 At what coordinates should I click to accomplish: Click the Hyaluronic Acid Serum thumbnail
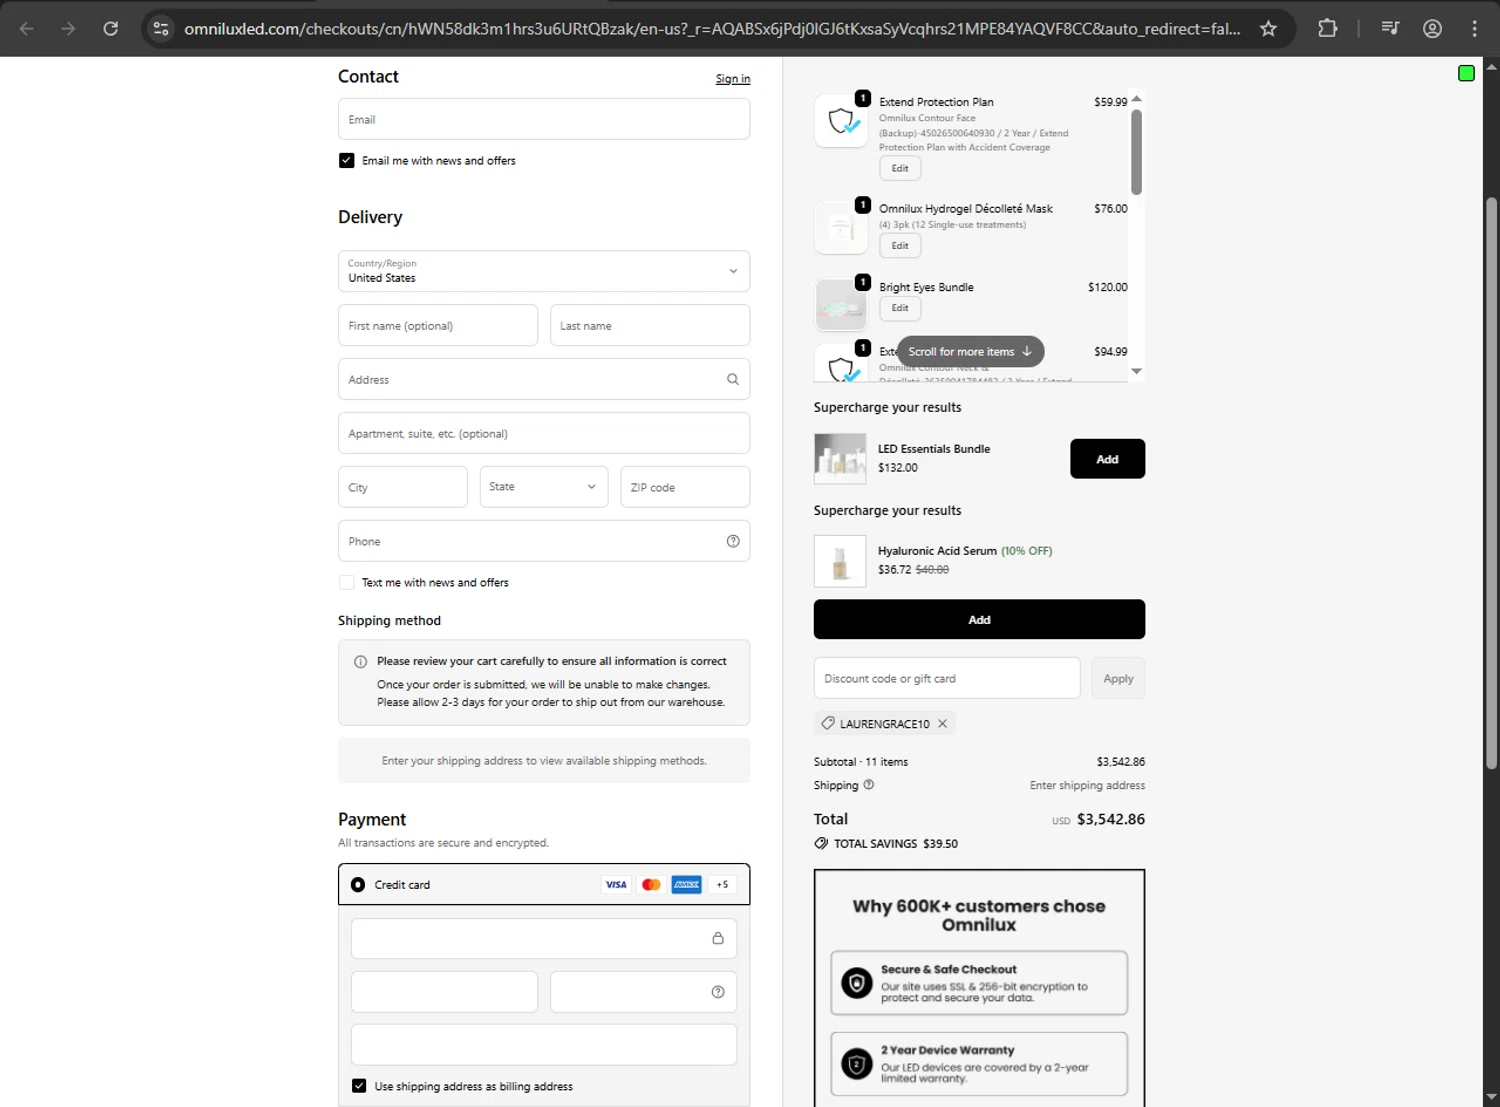tap(840, 560)
